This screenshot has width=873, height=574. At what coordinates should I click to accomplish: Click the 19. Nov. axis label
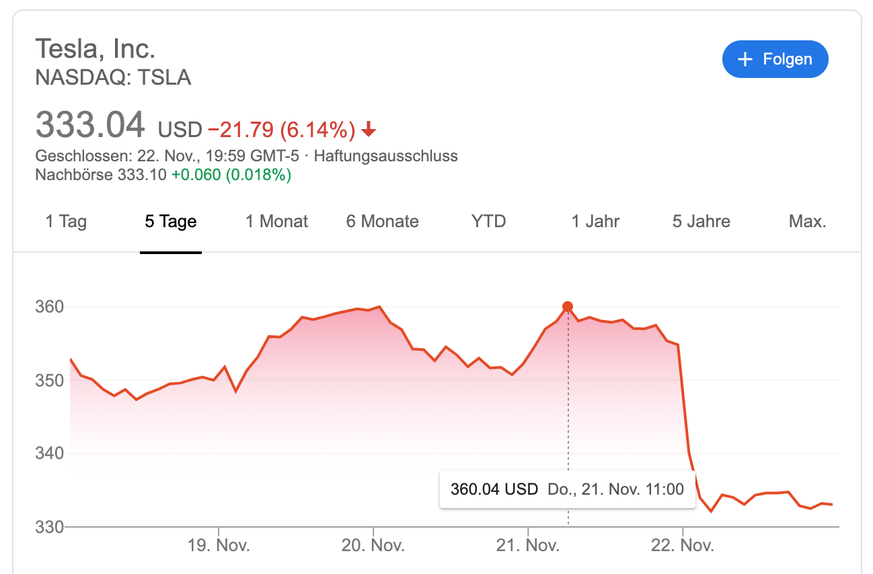(219, 546)
